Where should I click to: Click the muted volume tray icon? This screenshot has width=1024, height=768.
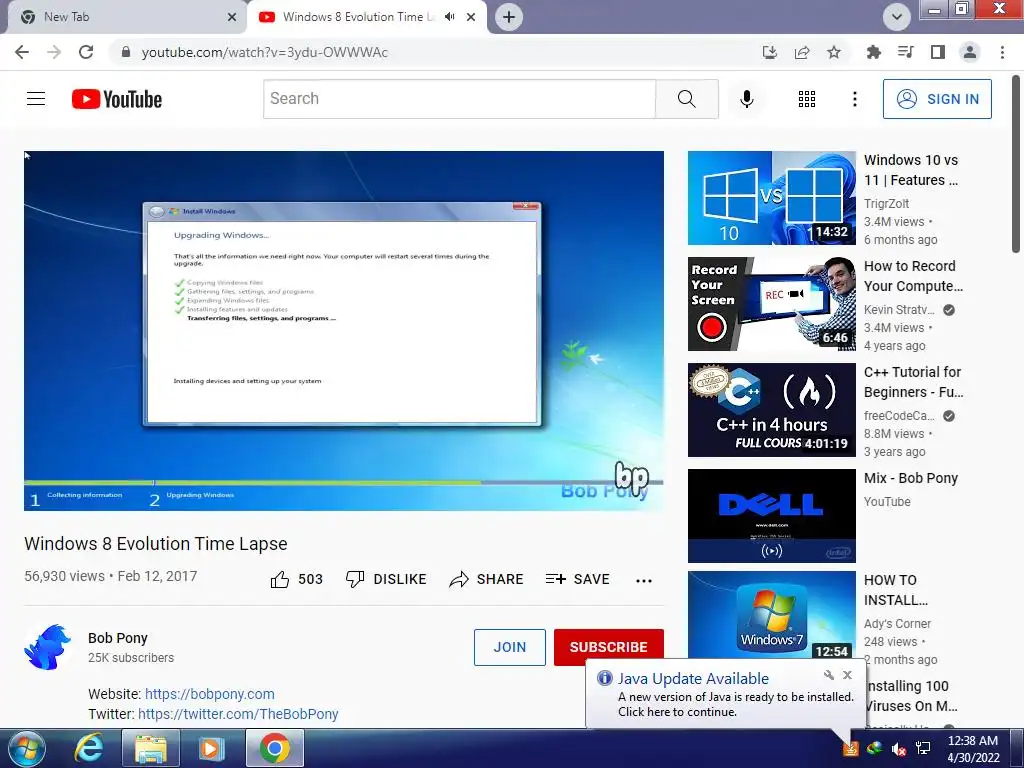coord(899,749)
